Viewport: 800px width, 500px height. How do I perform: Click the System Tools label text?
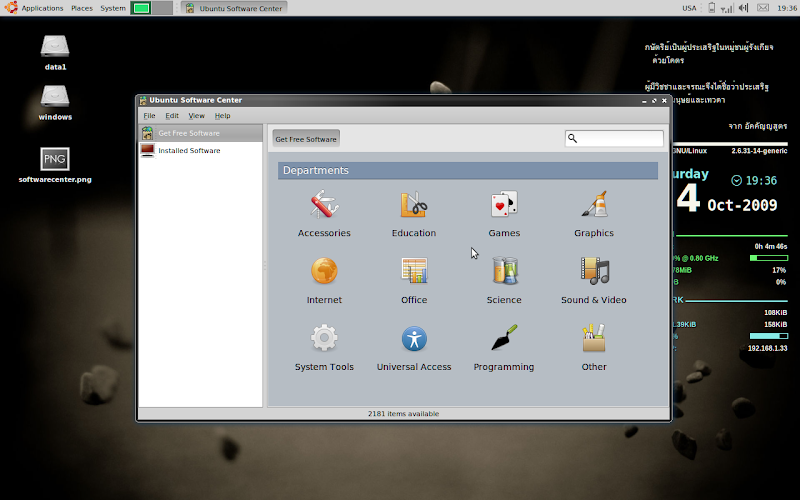[x=324, y=367]
